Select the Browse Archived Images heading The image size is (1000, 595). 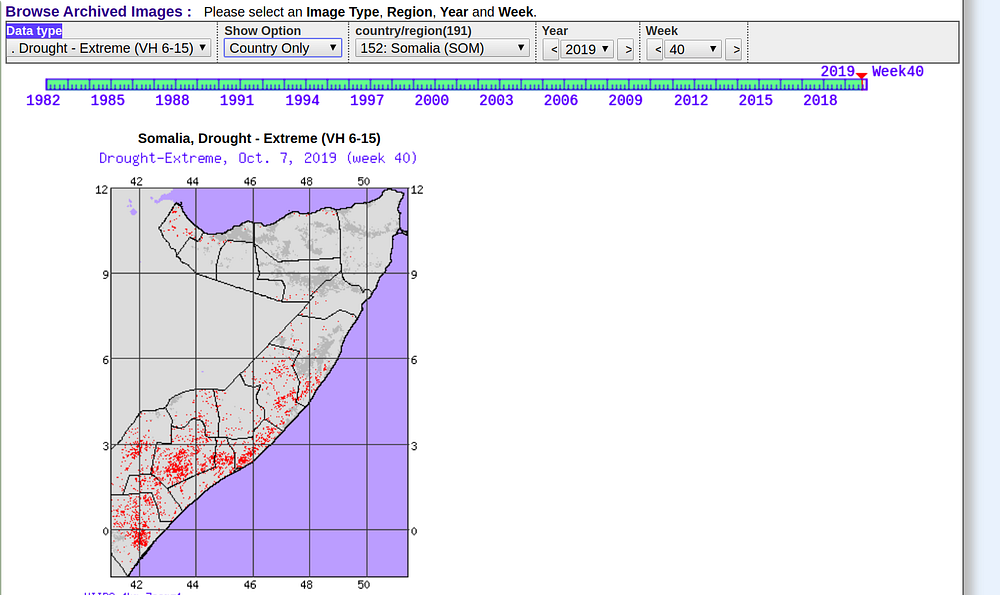(x=98, y=11)
